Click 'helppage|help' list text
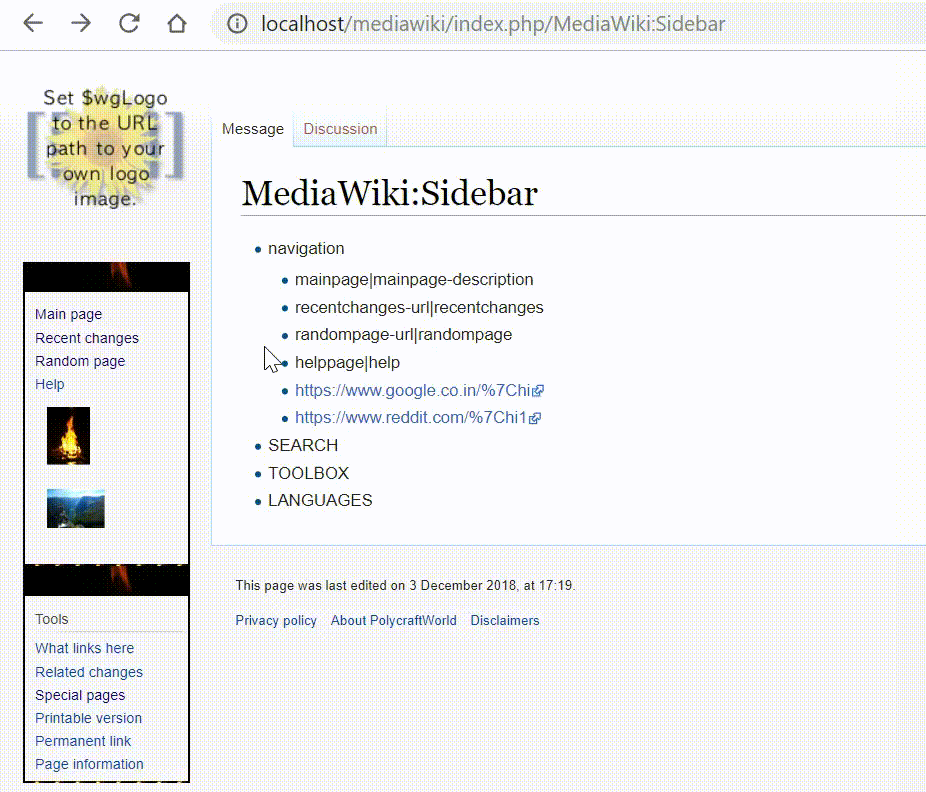 coord(347,363)
